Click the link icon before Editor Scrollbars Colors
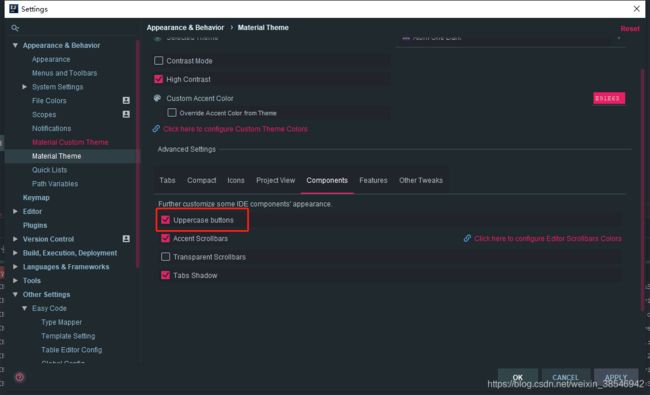This screenshot has width=650, height=395. pos(467,238)
